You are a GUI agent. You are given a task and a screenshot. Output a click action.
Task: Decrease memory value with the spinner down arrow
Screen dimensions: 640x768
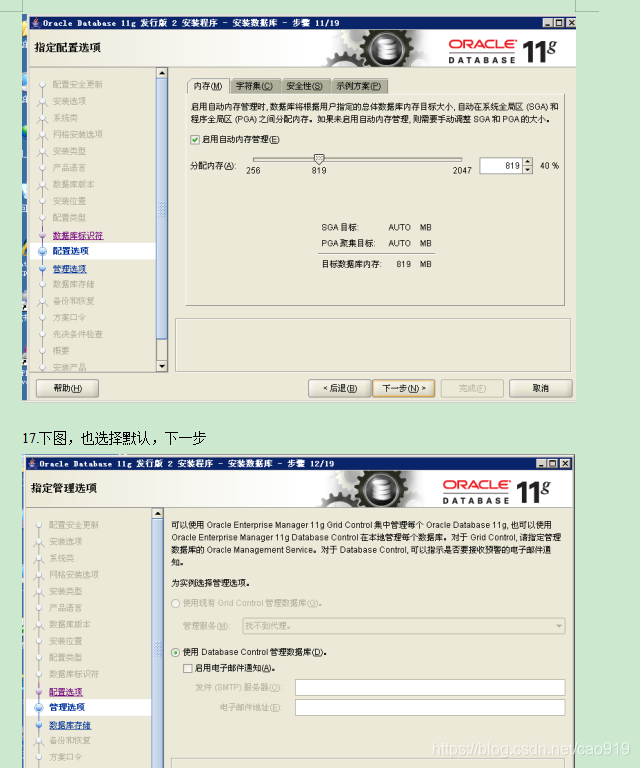click(x=527, y=169)
